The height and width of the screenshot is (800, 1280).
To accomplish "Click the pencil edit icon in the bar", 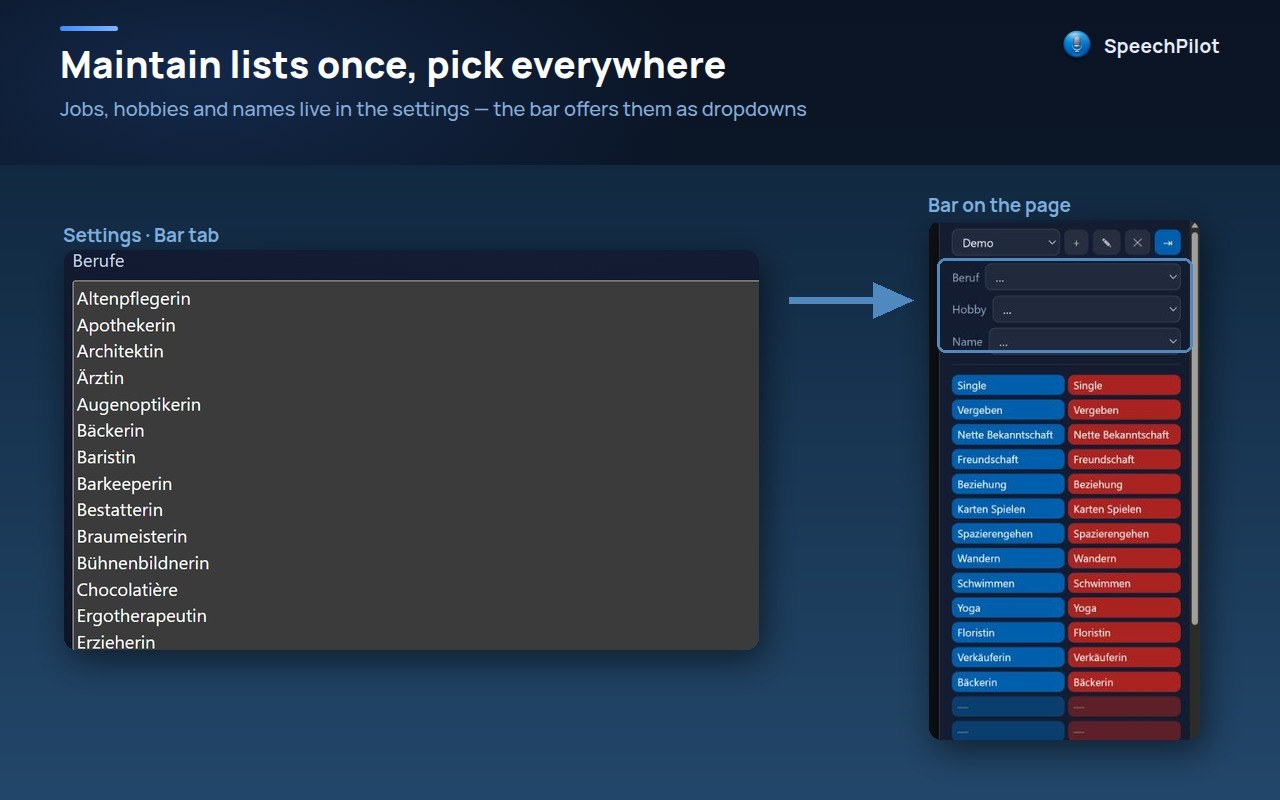I will pyautogui.click(x=1107, y=243).
